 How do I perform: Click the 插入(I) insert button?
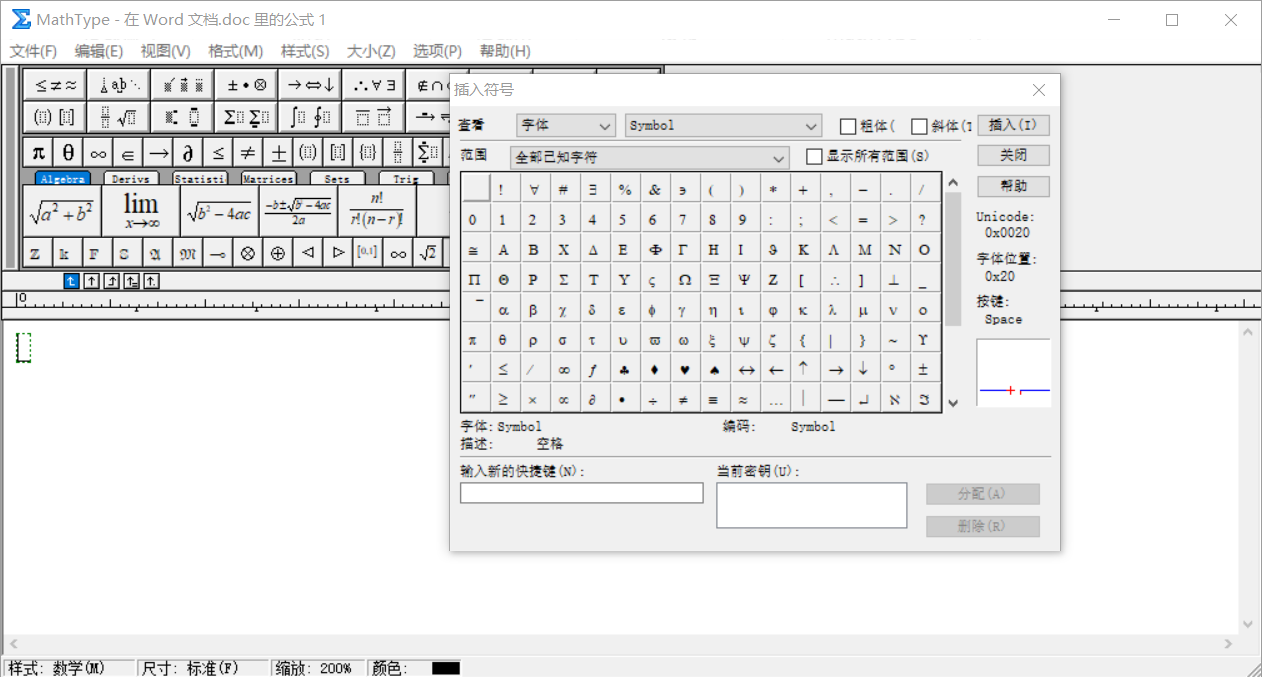(x=1013, y=125)
